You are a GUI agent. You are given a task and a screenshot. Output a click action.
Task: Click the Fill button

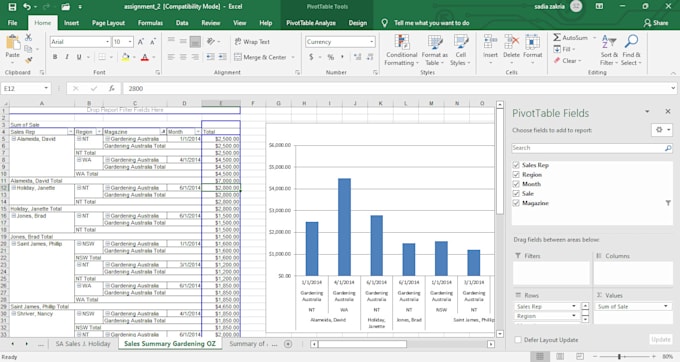[x=563, y=49]
